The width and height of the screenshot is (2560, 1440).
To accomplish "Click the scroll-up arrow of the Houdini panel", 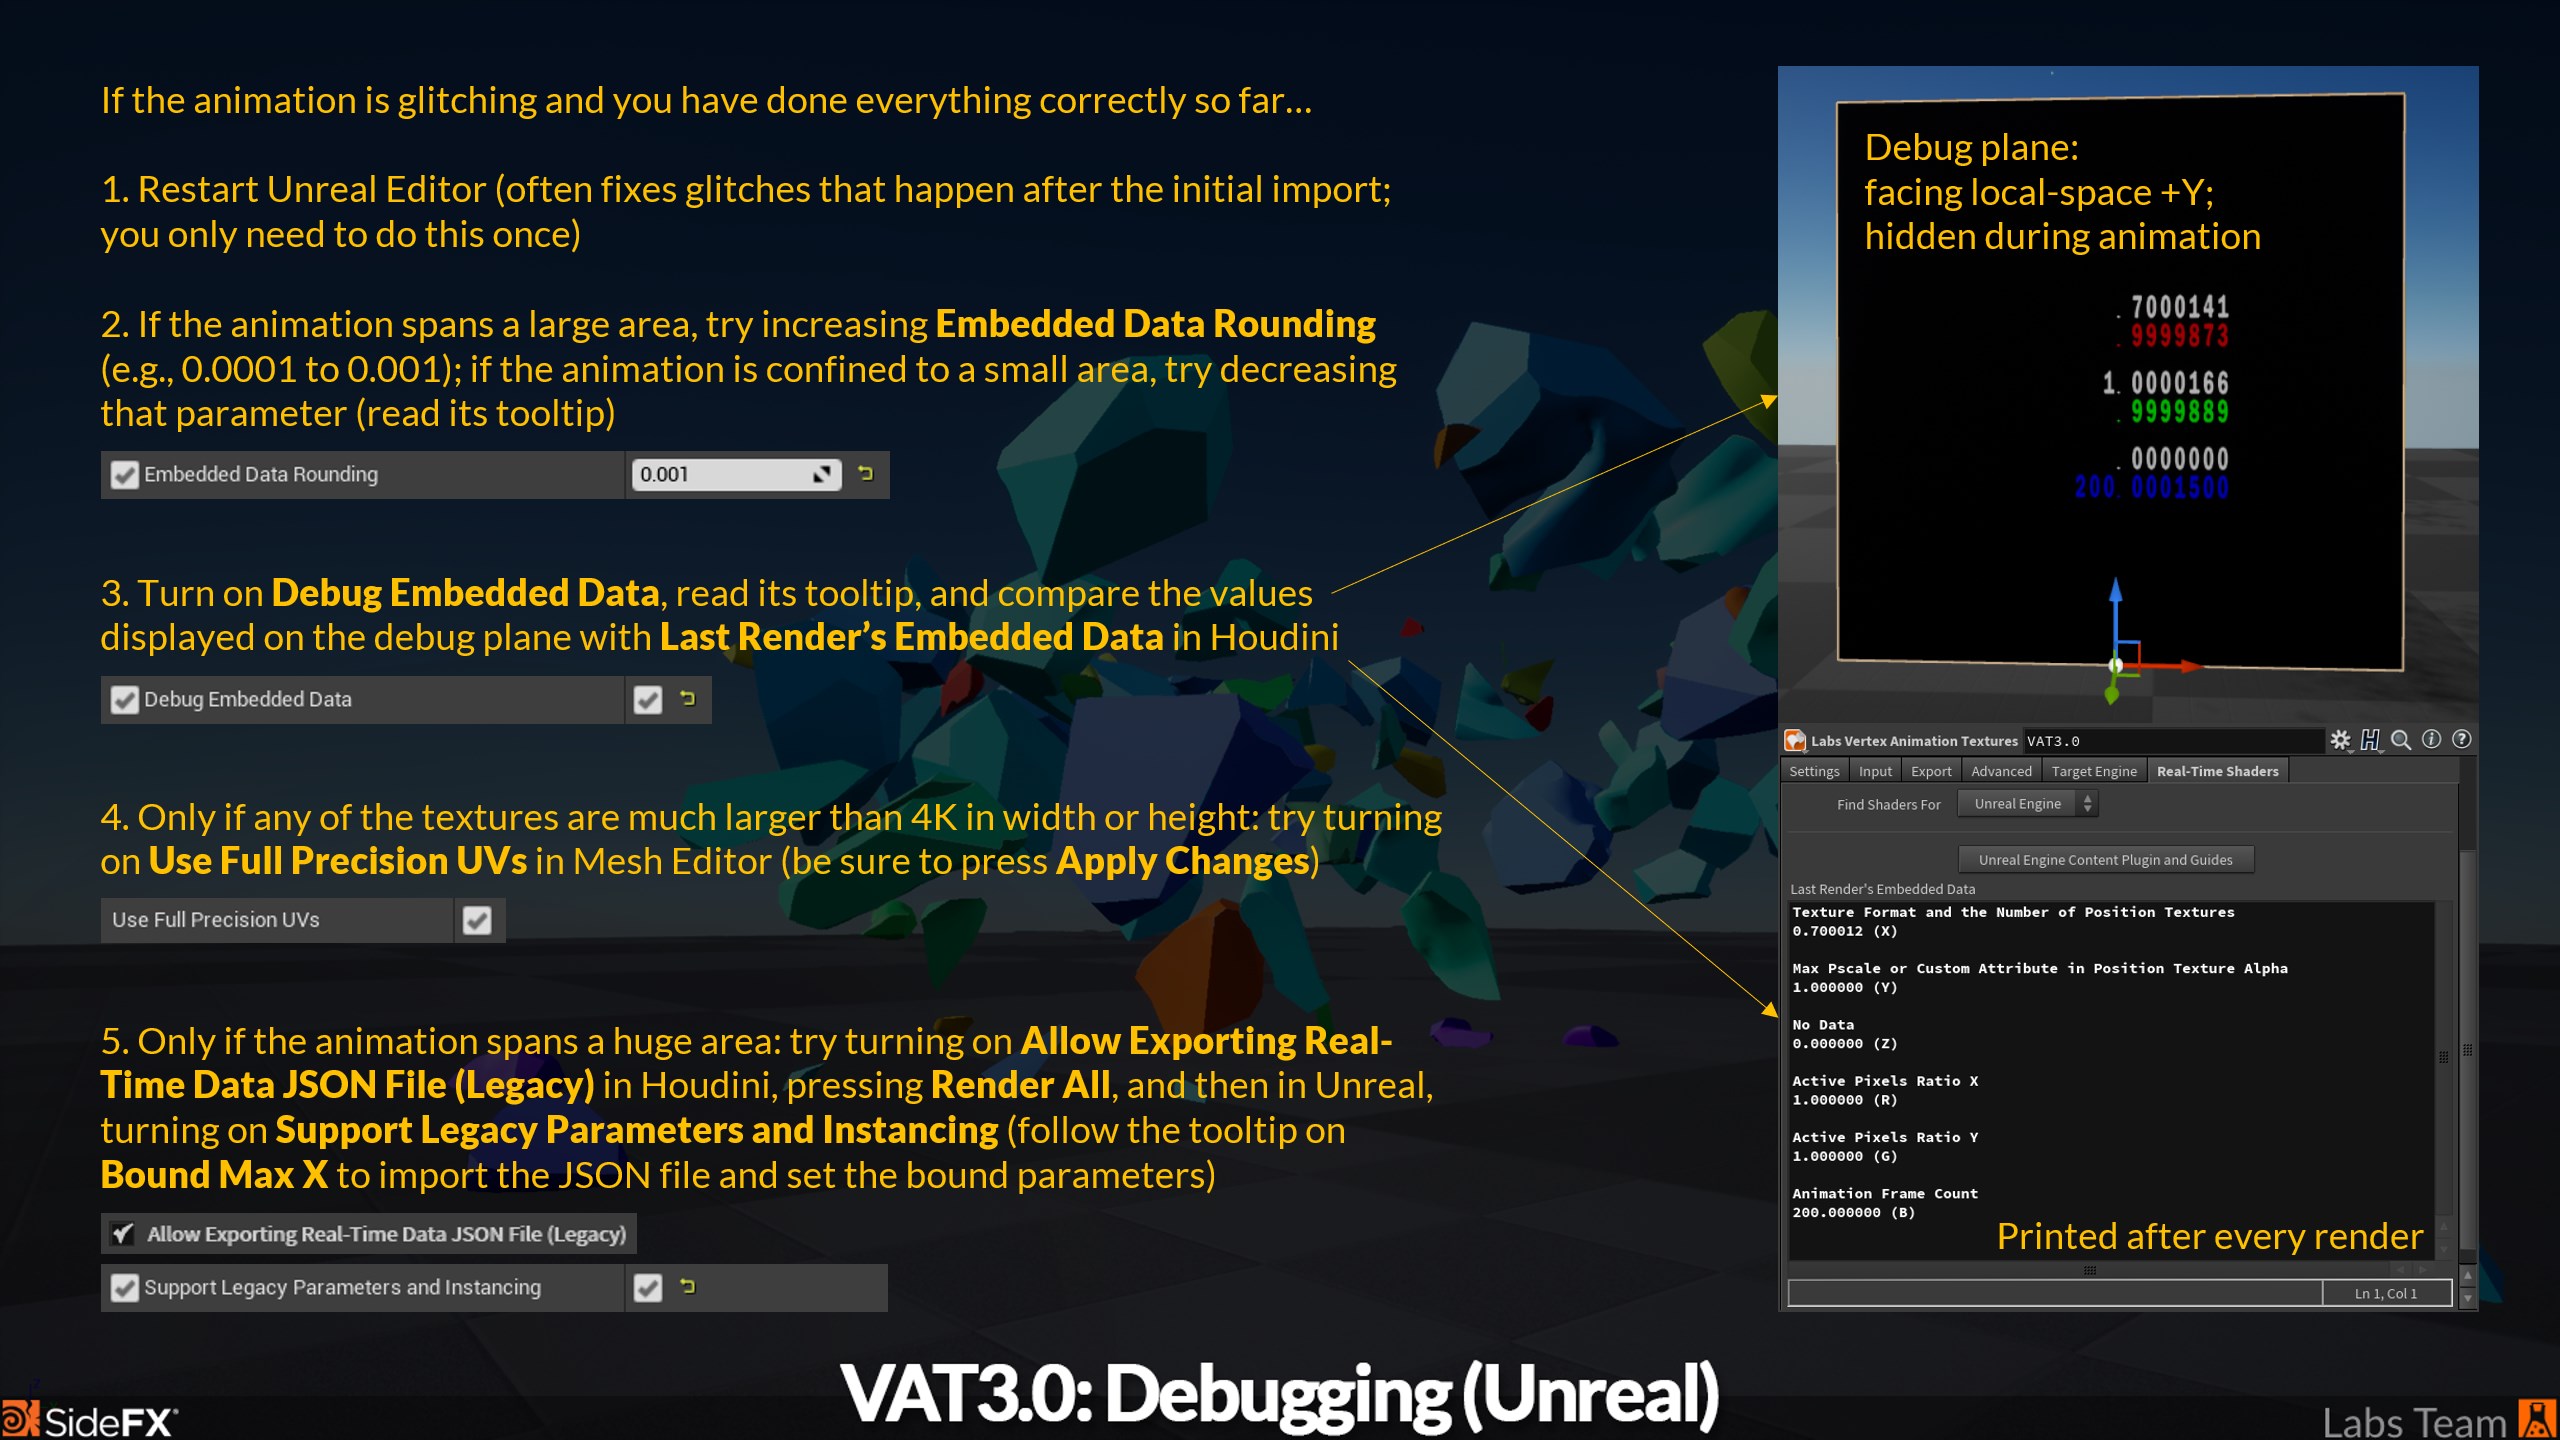I will 2467,1276.
